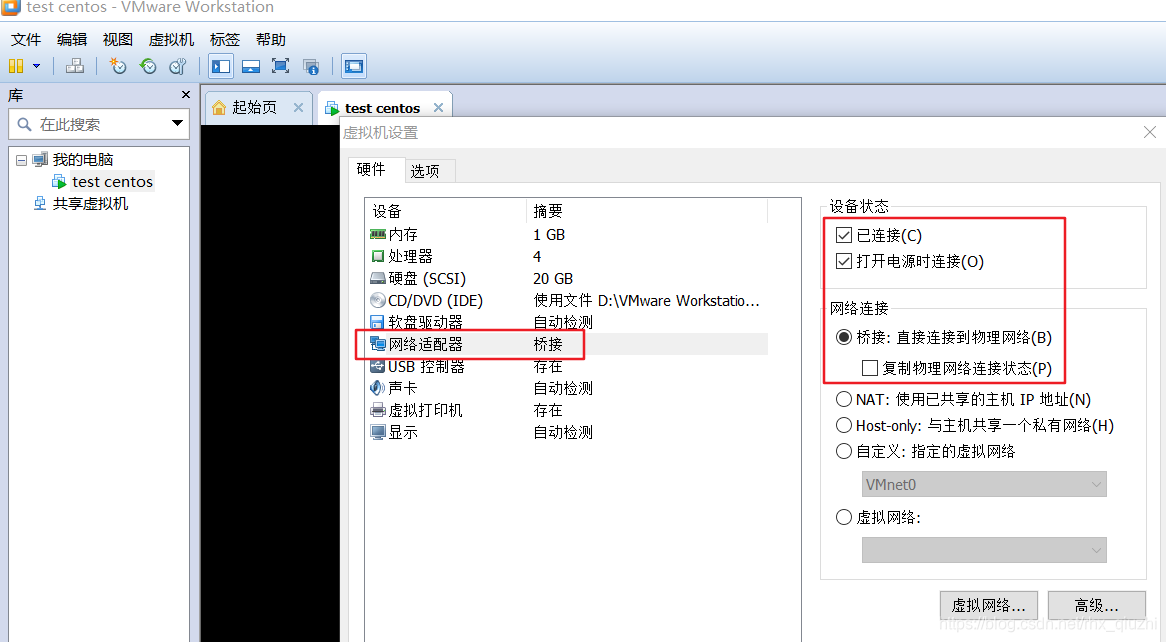Uncheck the 已连接(C) checkbox
Image resolution: width=1166 pixels, height=642 pixels.
pos(843,236)
